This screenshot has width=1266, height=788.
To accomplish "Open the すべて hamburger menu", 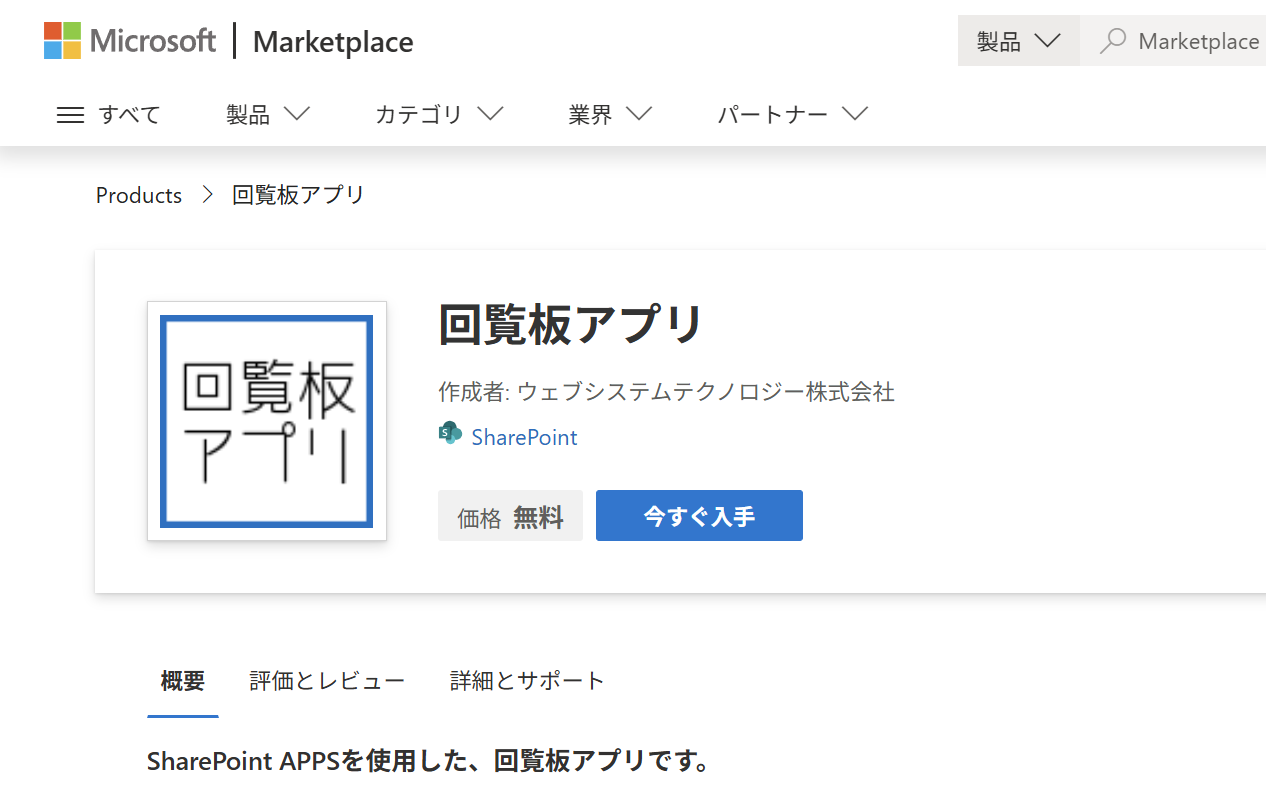I will point(108,115).
